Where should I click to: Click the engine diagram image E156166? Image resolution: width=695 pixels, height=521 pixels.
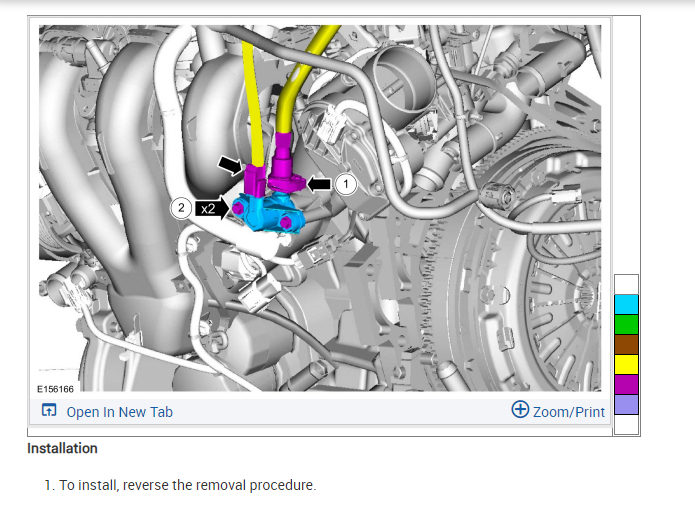(320, 208)
